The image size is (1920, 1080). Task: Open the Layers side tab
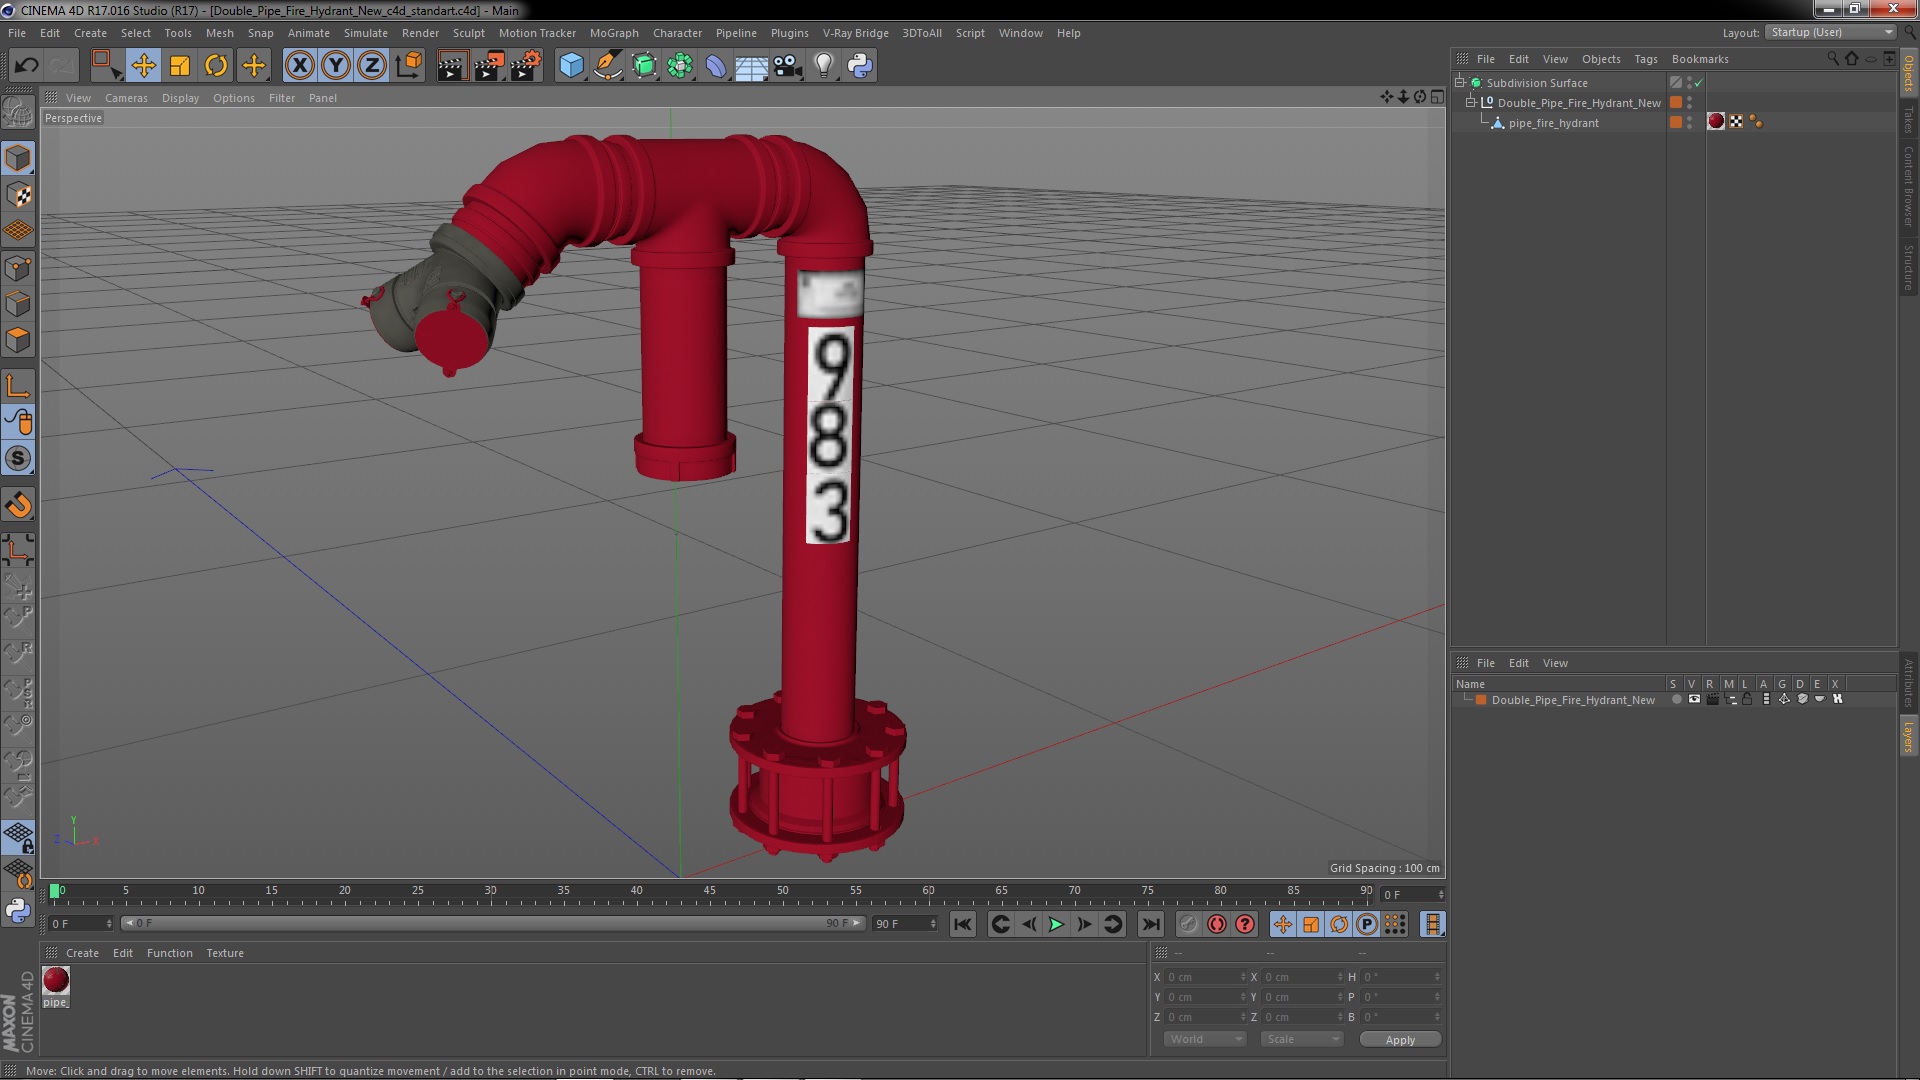(x=1909, y=737)
